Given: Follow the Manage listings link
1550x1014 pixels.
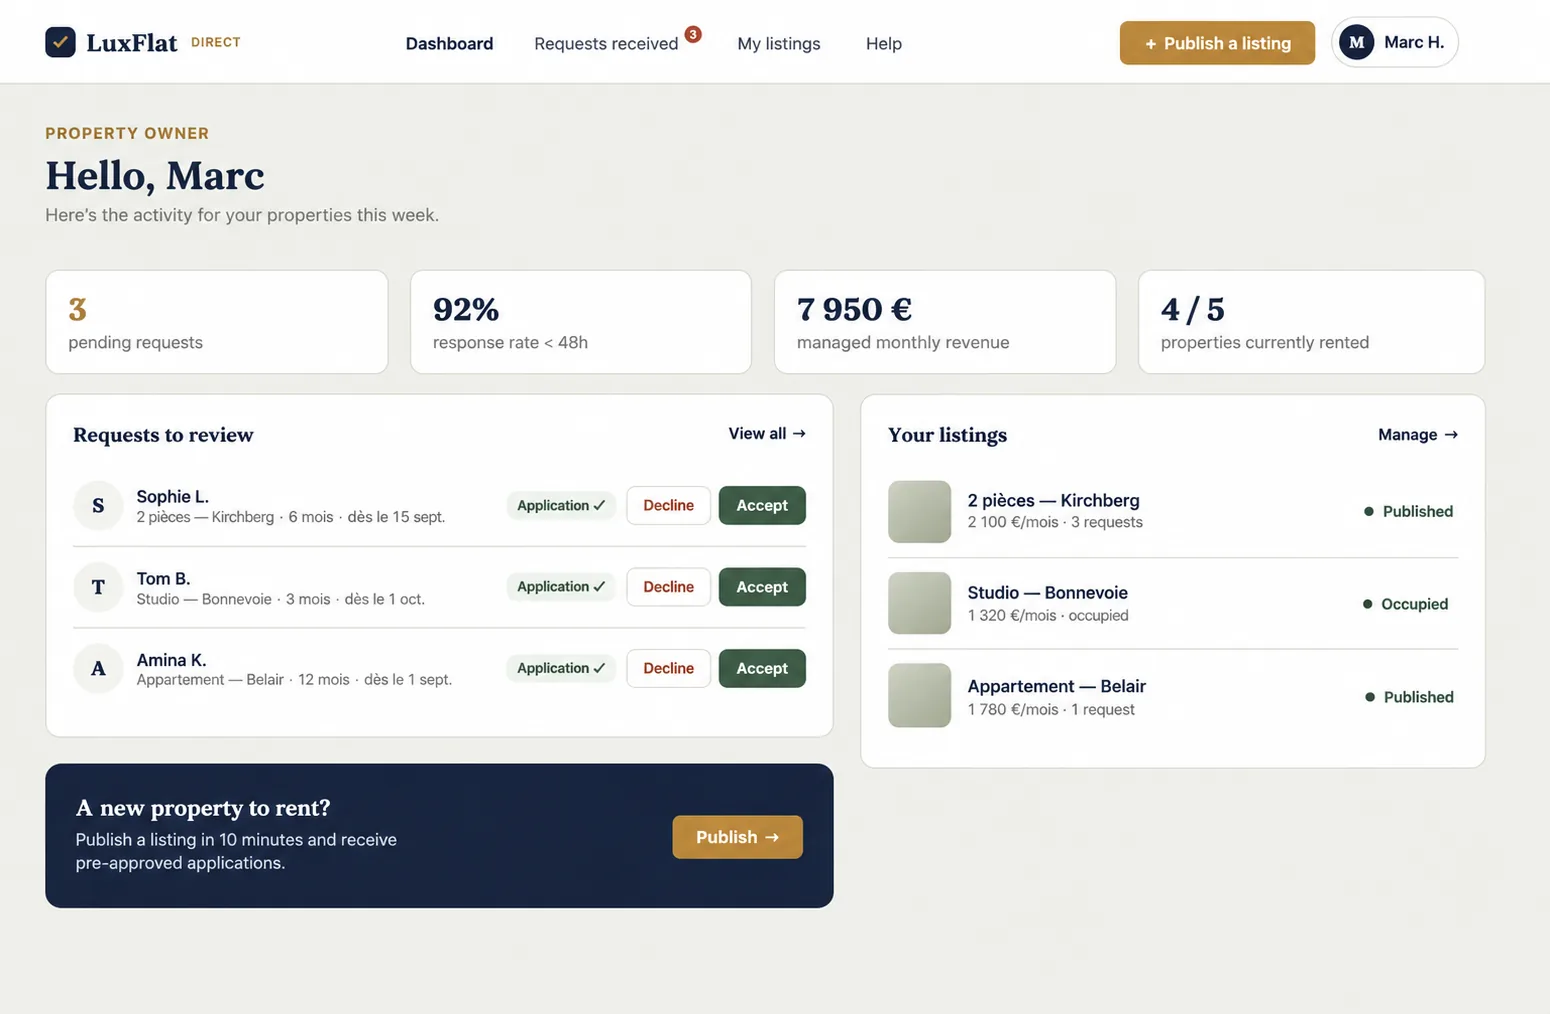Looking at the screenshot, I should point(1418,434).
